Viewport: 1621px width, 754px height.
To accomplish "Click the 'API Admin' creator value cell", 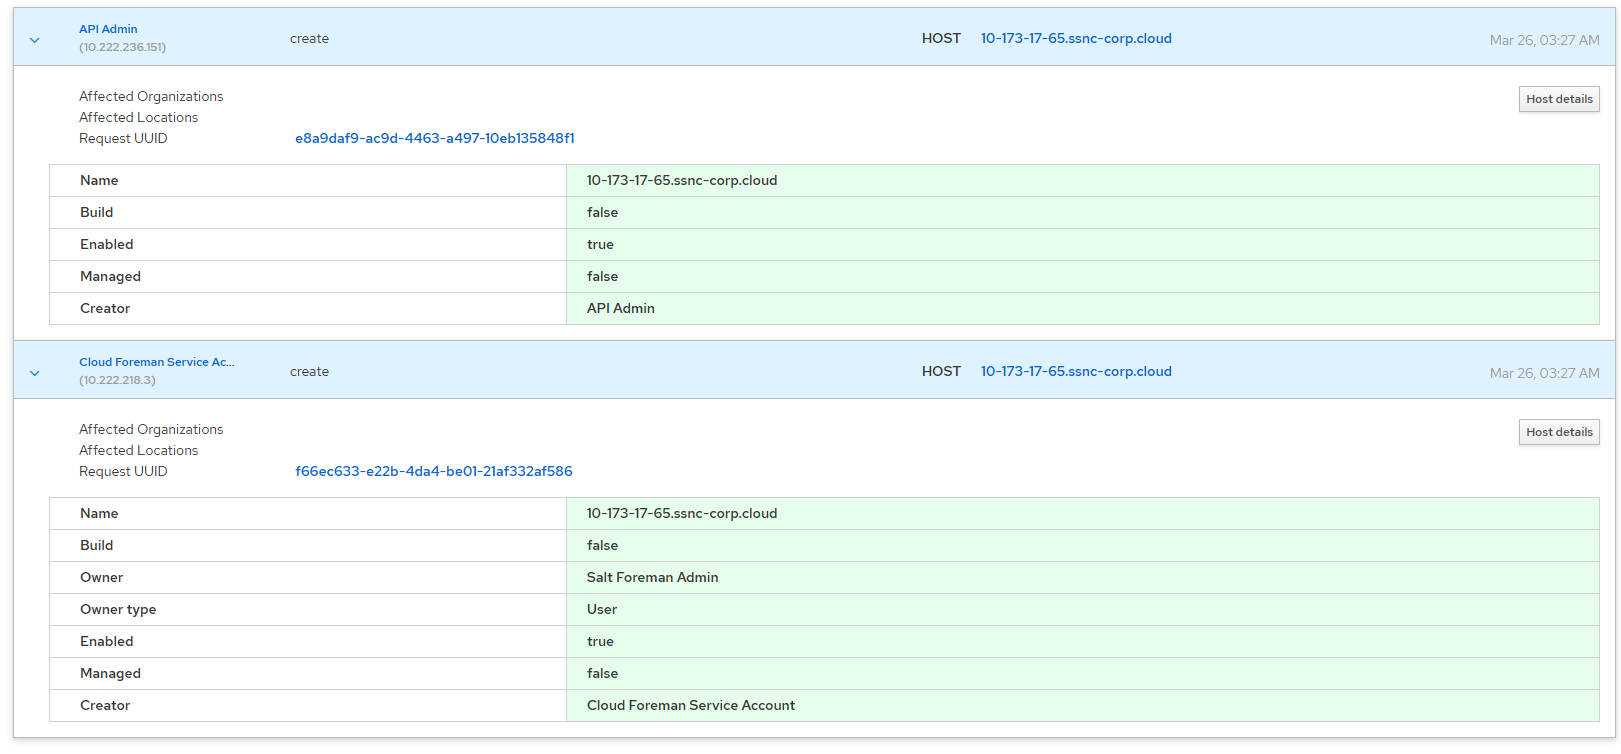I will (620, 308).
